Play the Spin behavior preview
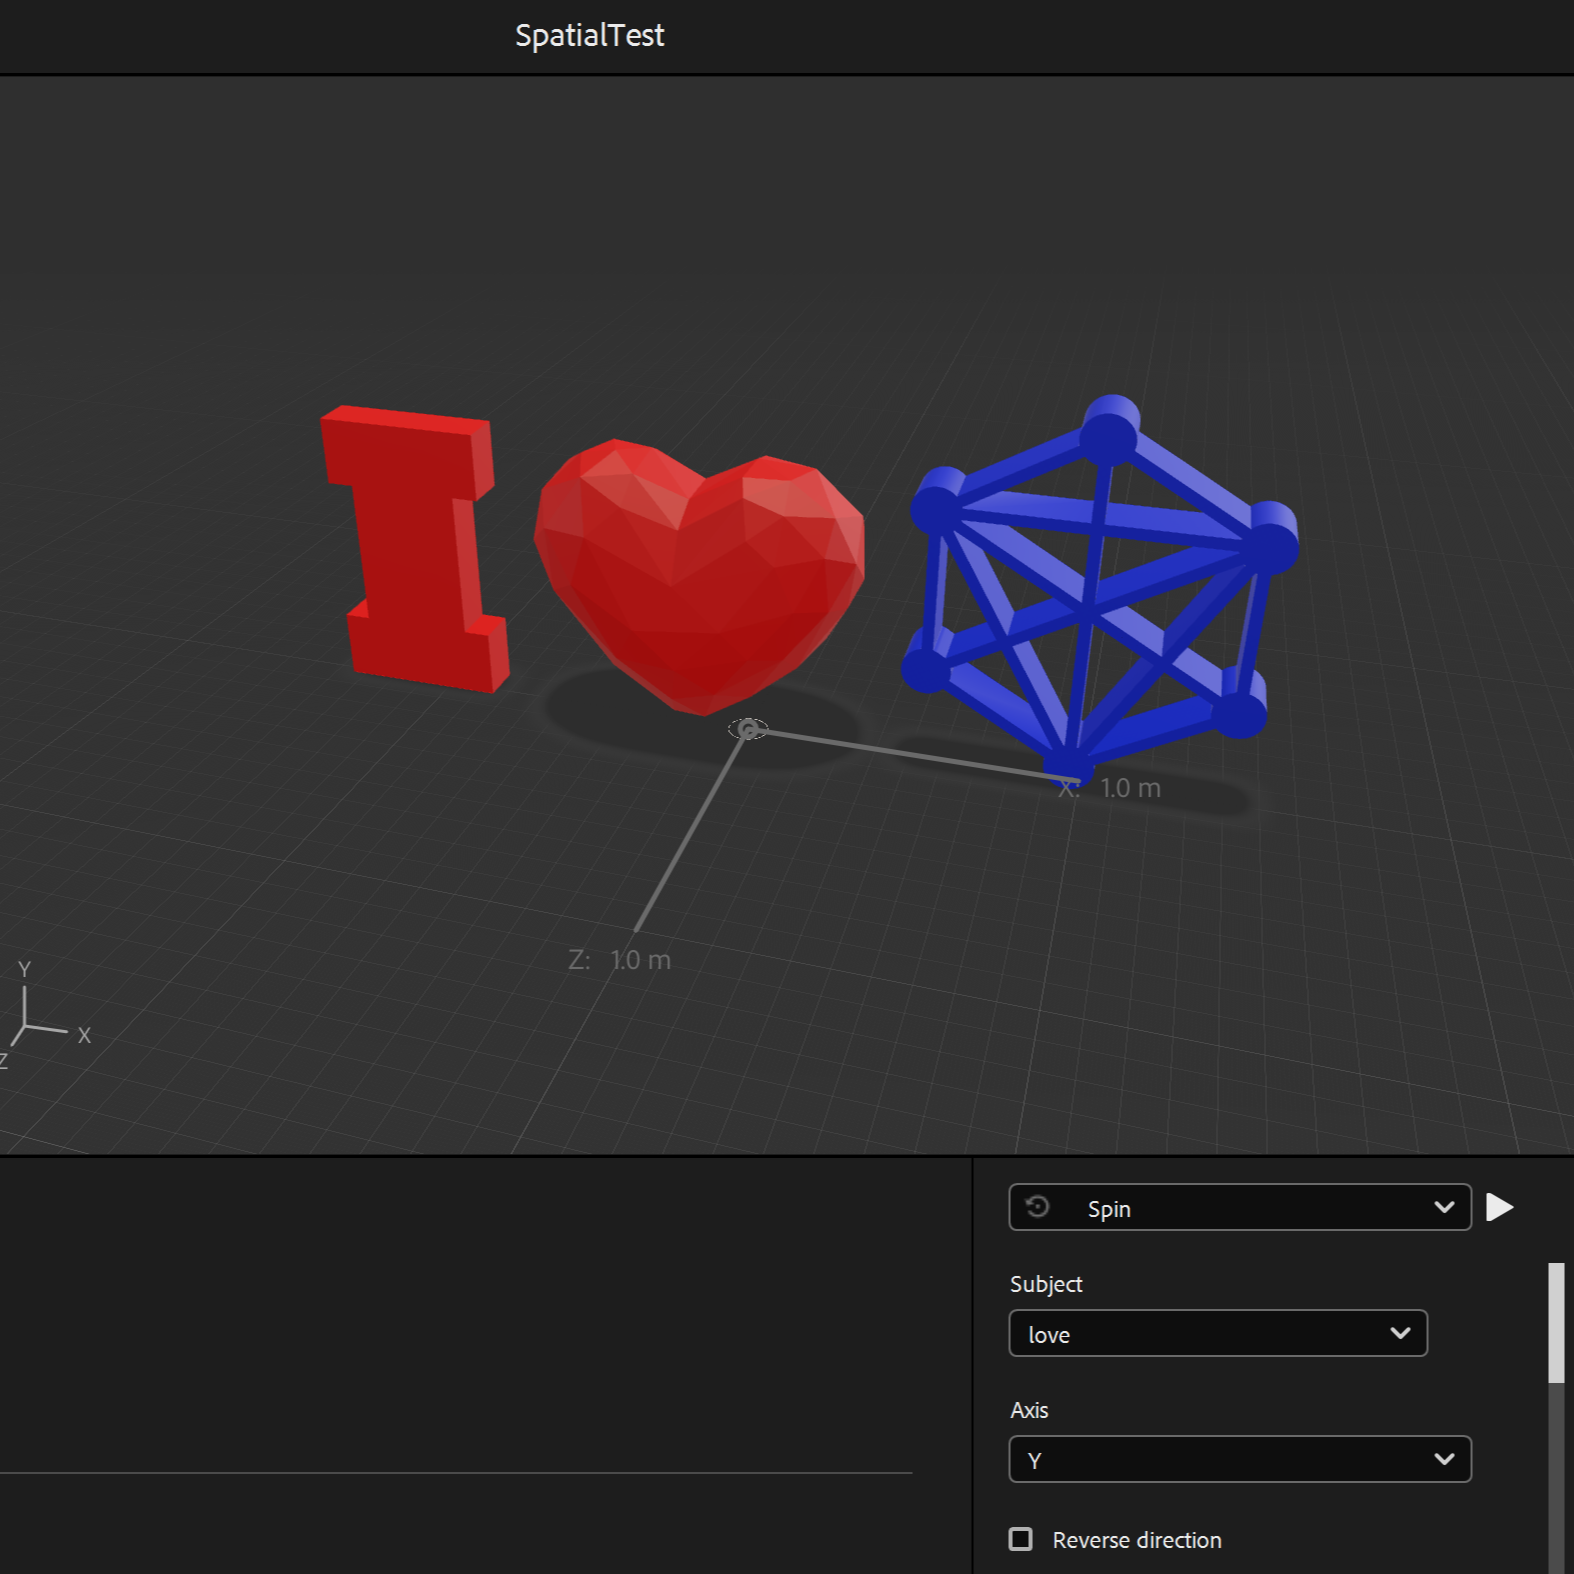This screenshot has width=1574, height=1574. 1499,1207
